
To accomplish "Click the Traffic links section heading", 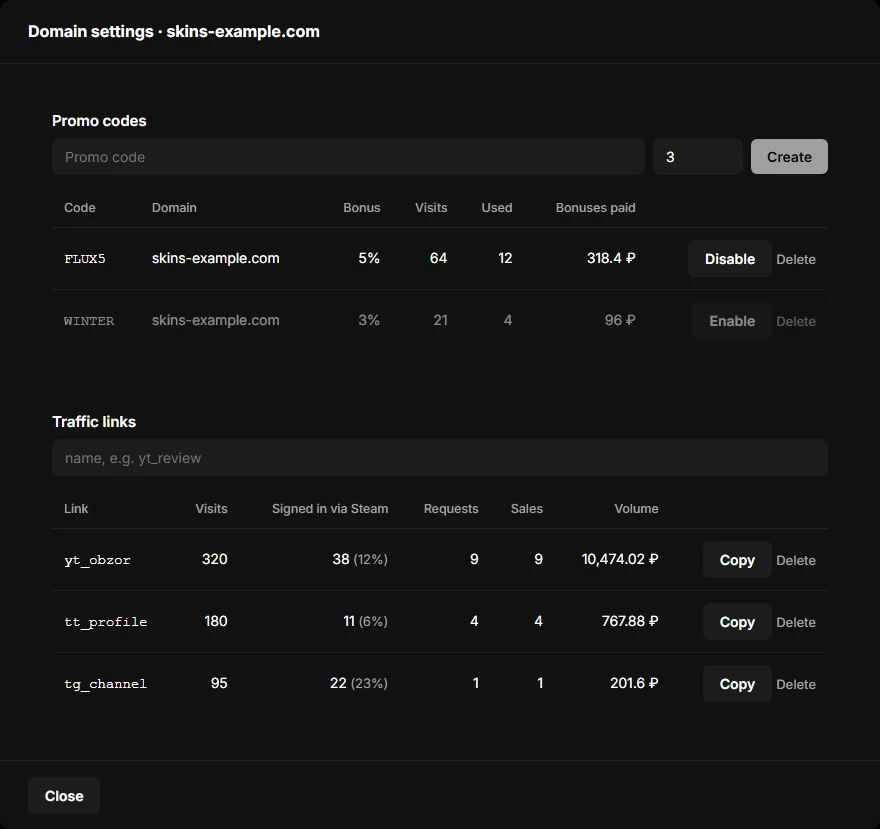I will [94, 422].
